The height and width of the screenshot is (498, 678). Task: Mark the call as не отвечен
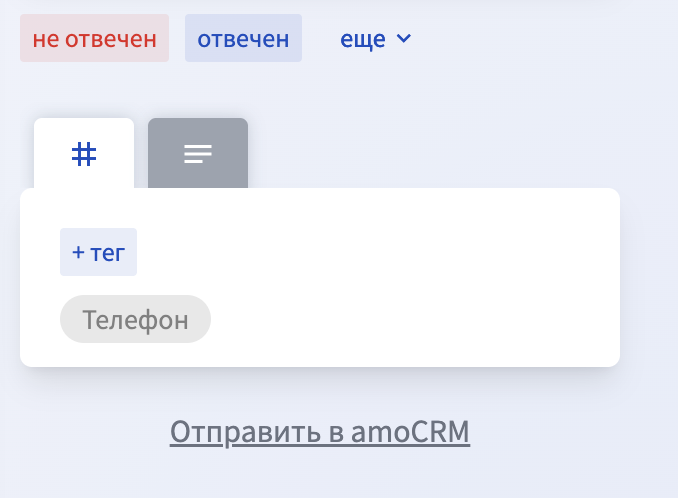[x=94, y=38]
